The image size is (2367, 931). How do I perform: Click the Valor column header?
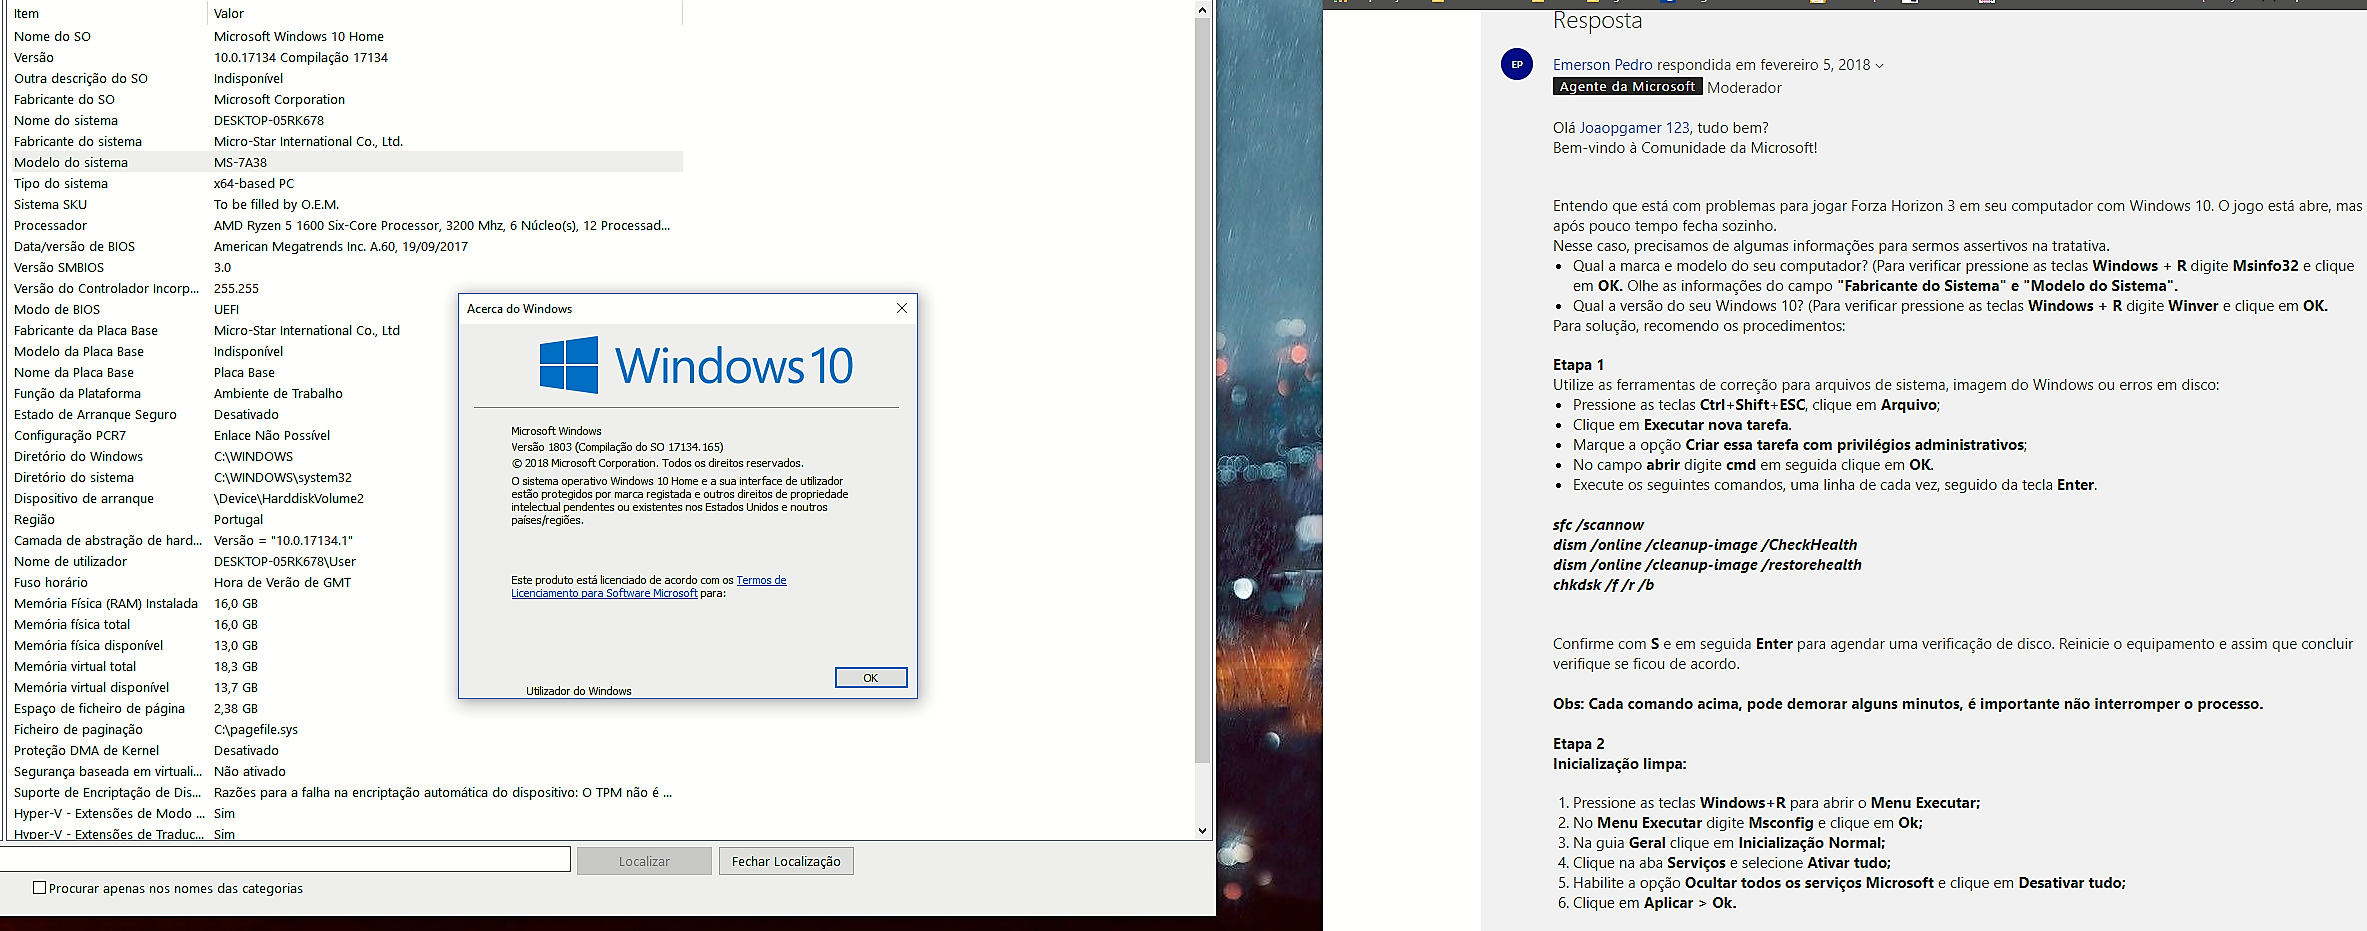(x=445, y=13)
